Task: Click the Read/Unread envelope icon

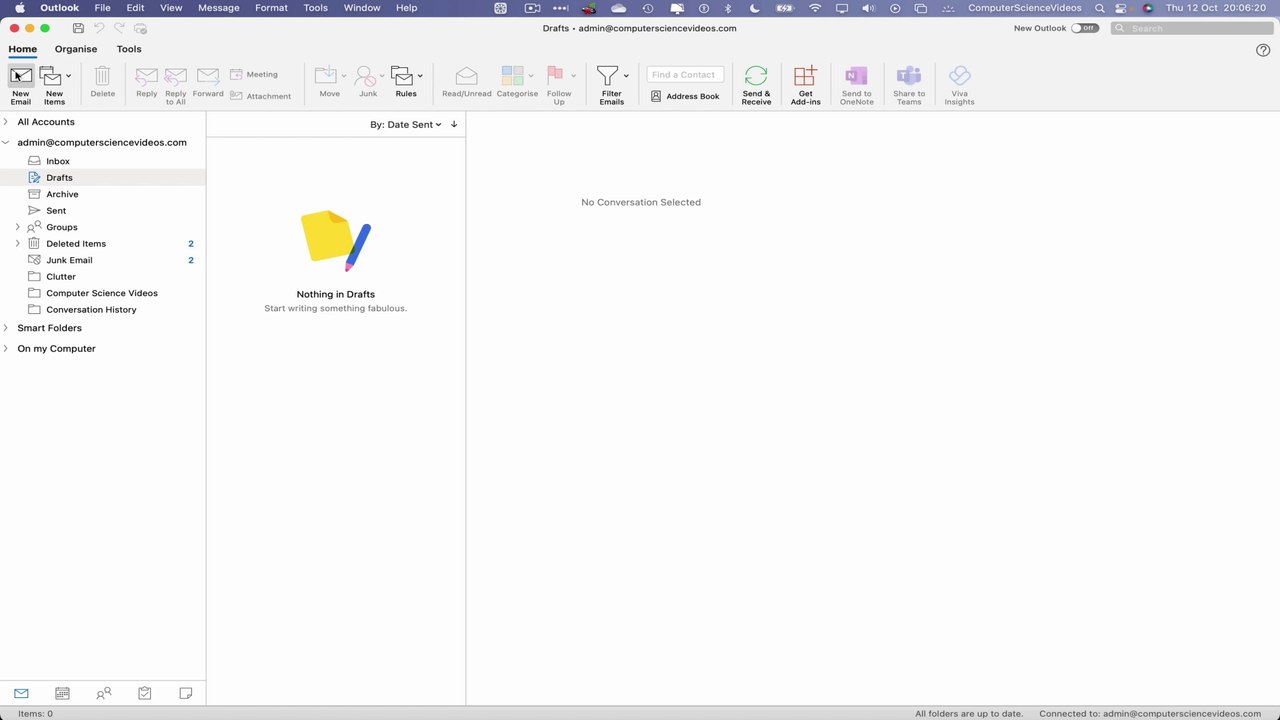Action: click(466, 76)
